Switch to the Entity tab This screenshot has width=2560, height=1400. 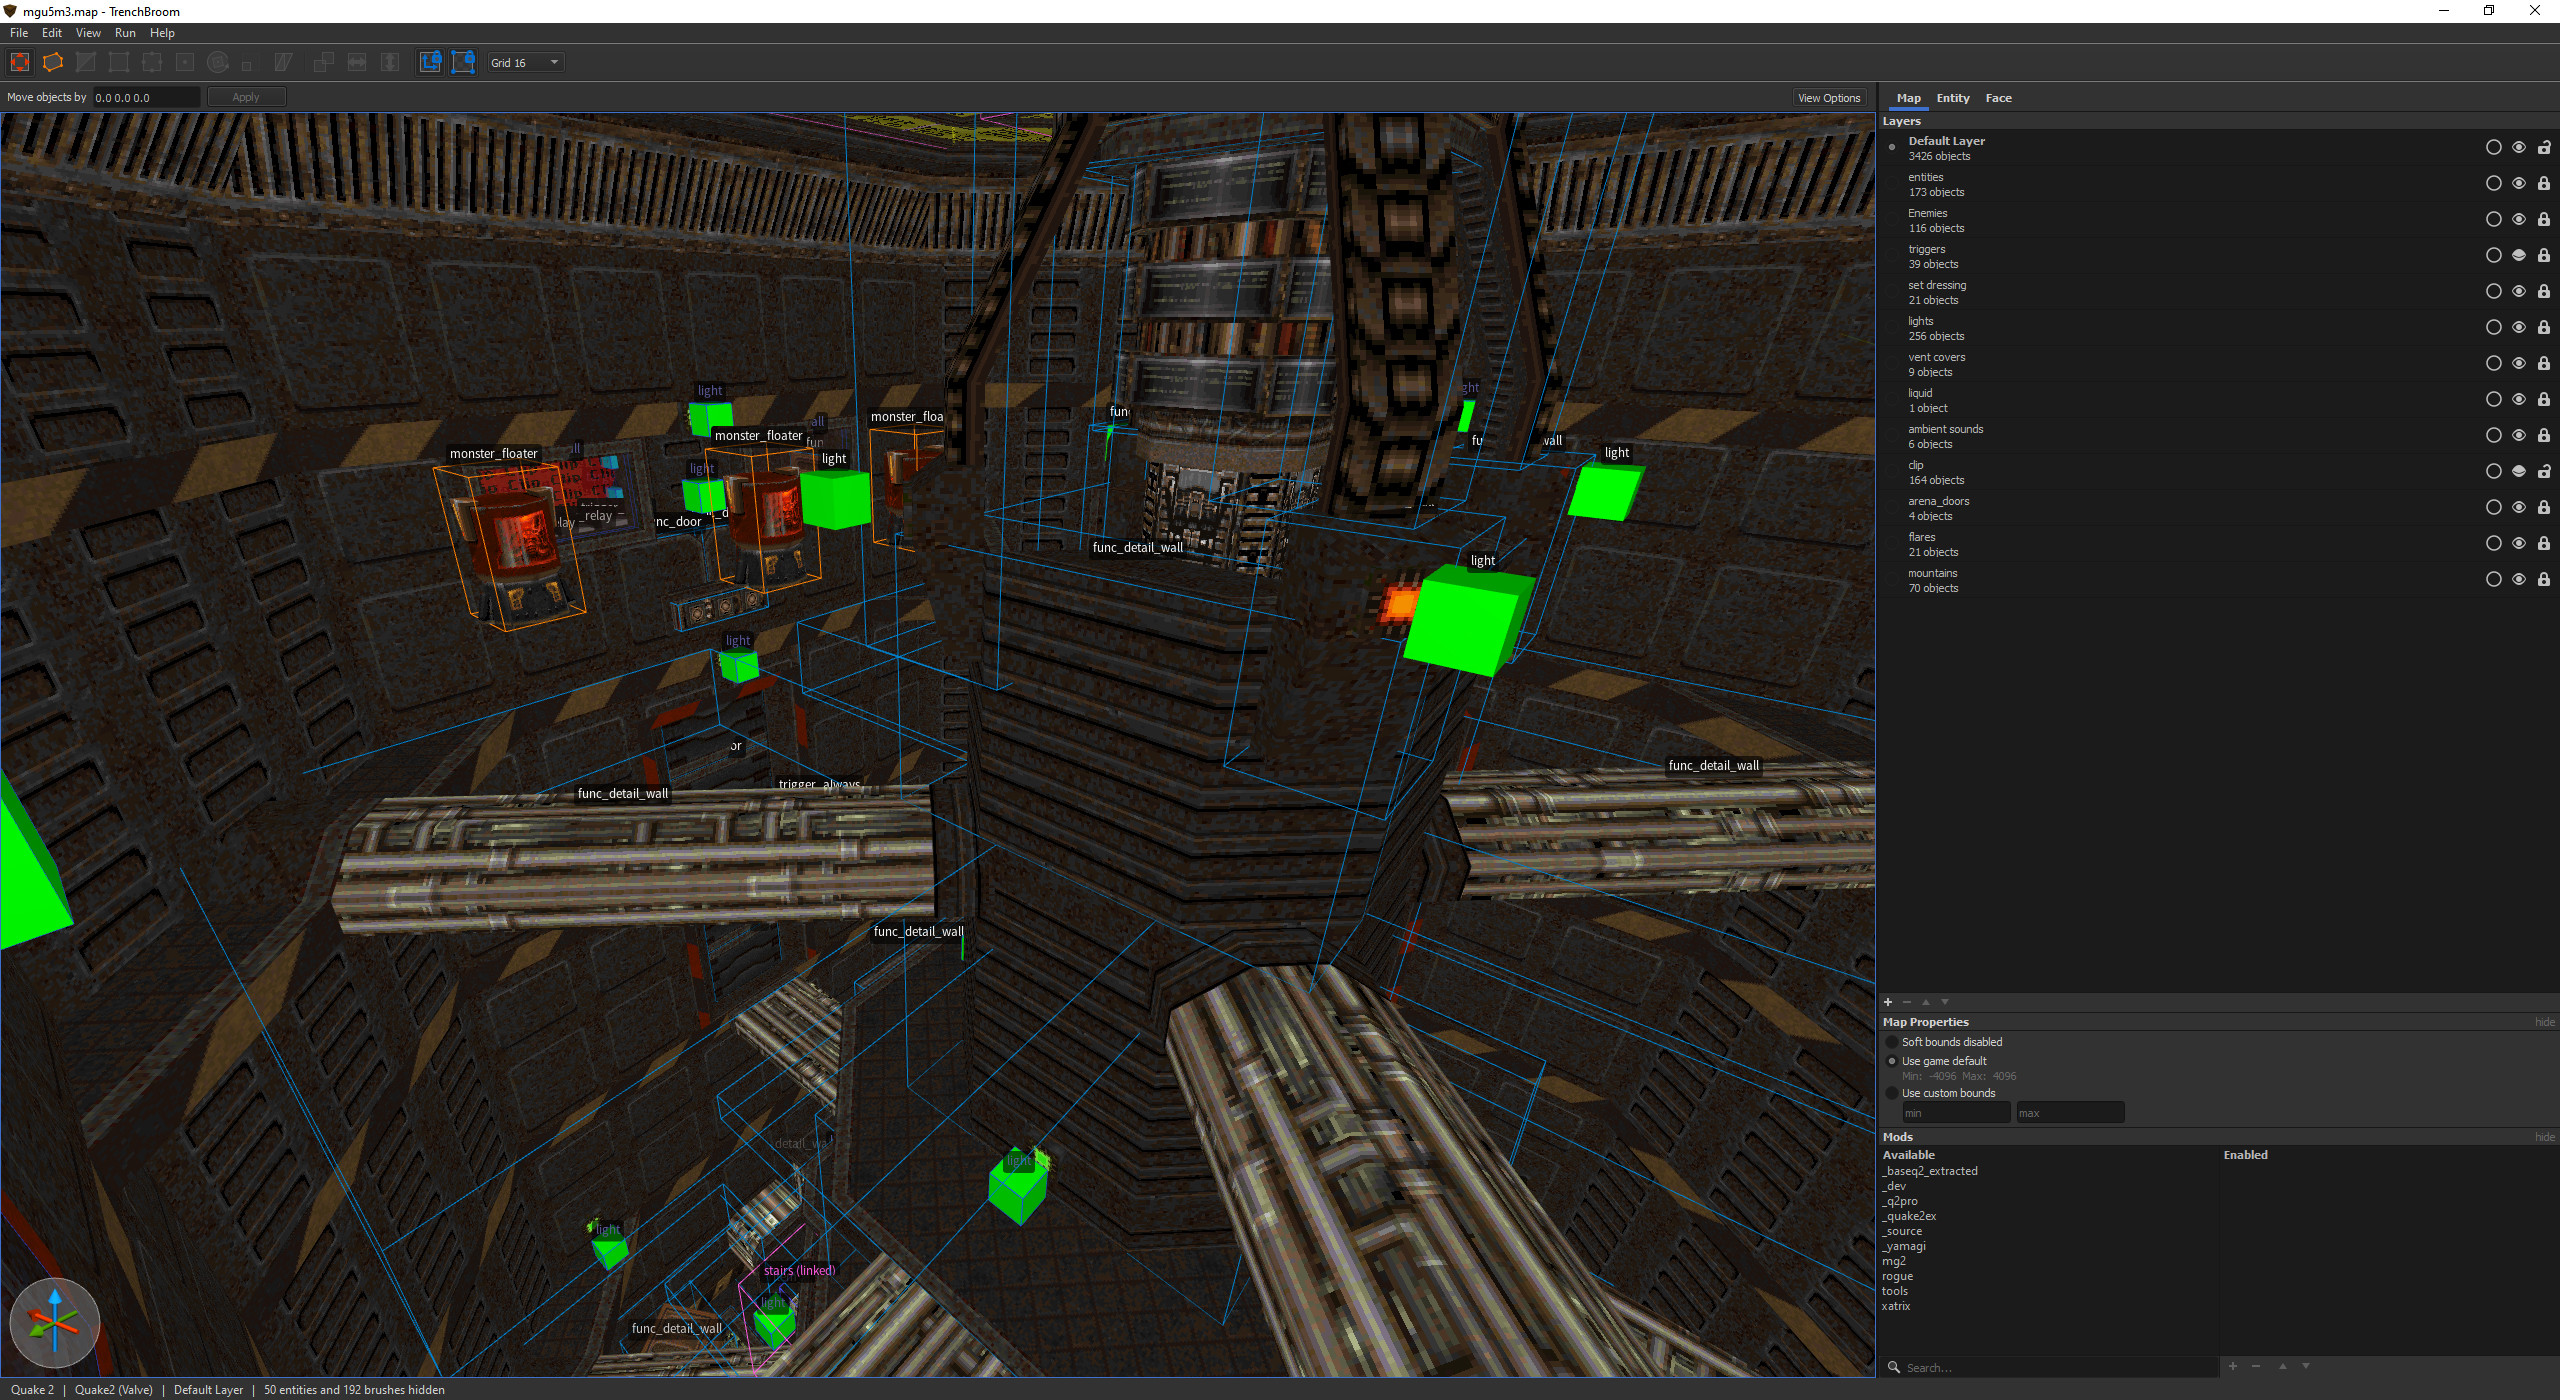coord(1953,98)
